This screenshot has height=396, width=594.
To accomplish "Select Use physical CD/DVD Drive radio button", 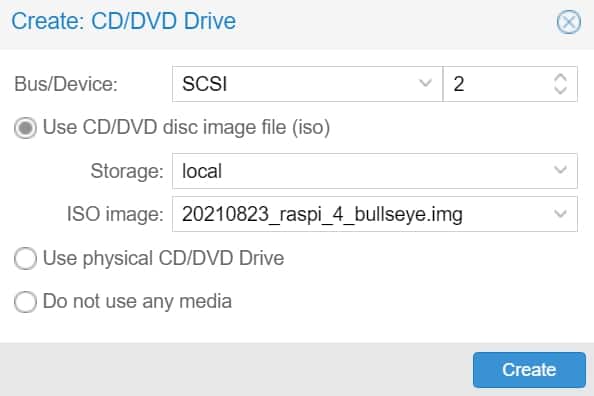I will (x=25, y=258).
